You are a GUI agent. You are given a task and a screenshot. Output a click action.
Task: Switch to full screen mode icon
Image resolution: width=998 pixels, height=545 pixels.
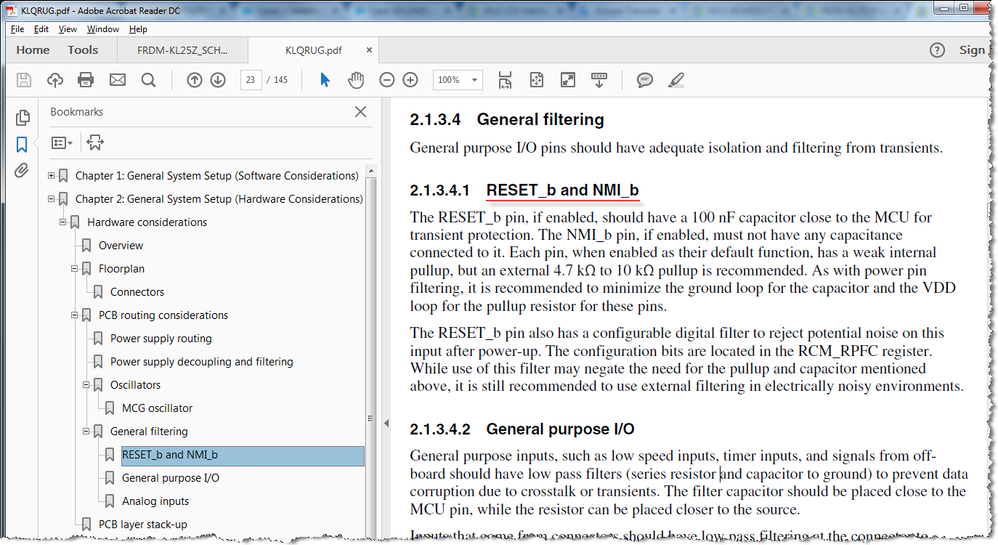pos(568,80)
